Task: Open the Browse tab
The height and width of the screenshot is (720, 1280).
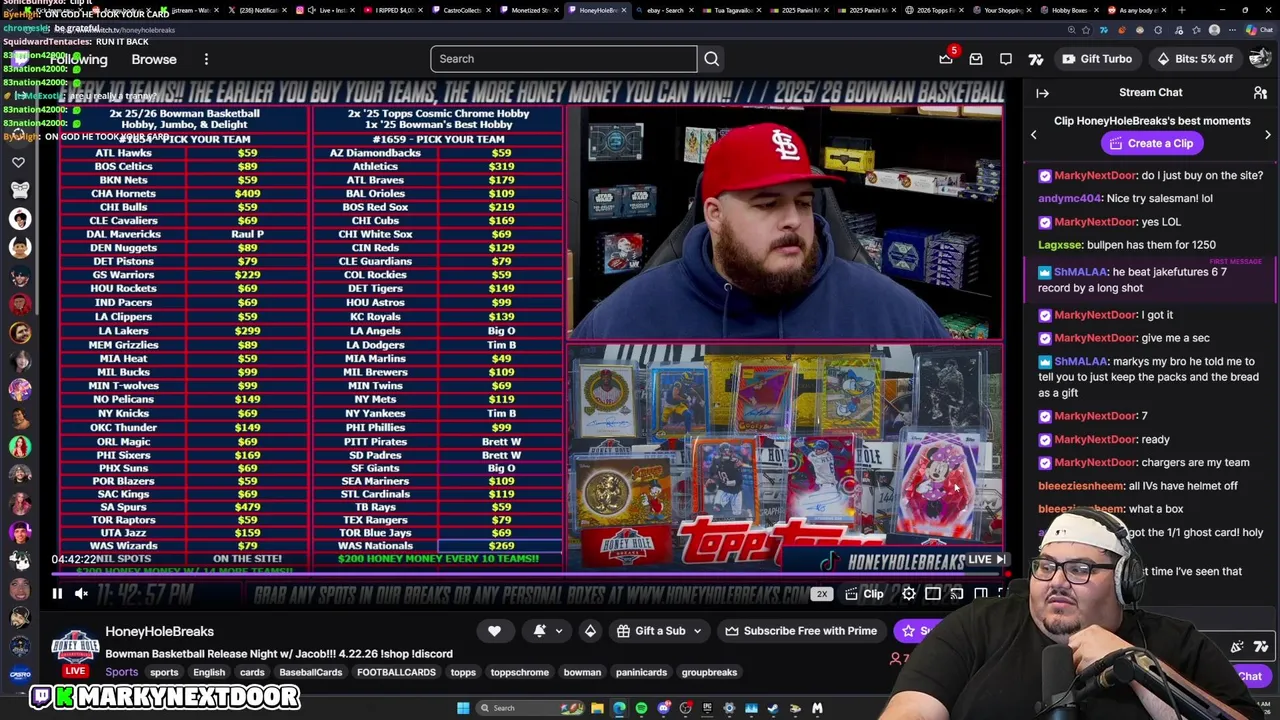Action: coord(154,60)
